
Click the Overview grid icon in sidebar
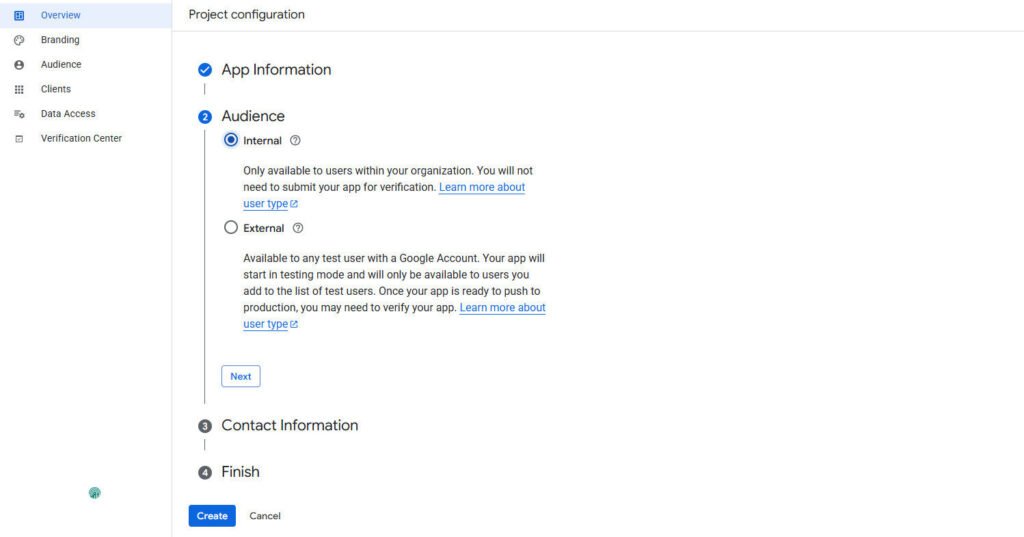coord(19,15)
